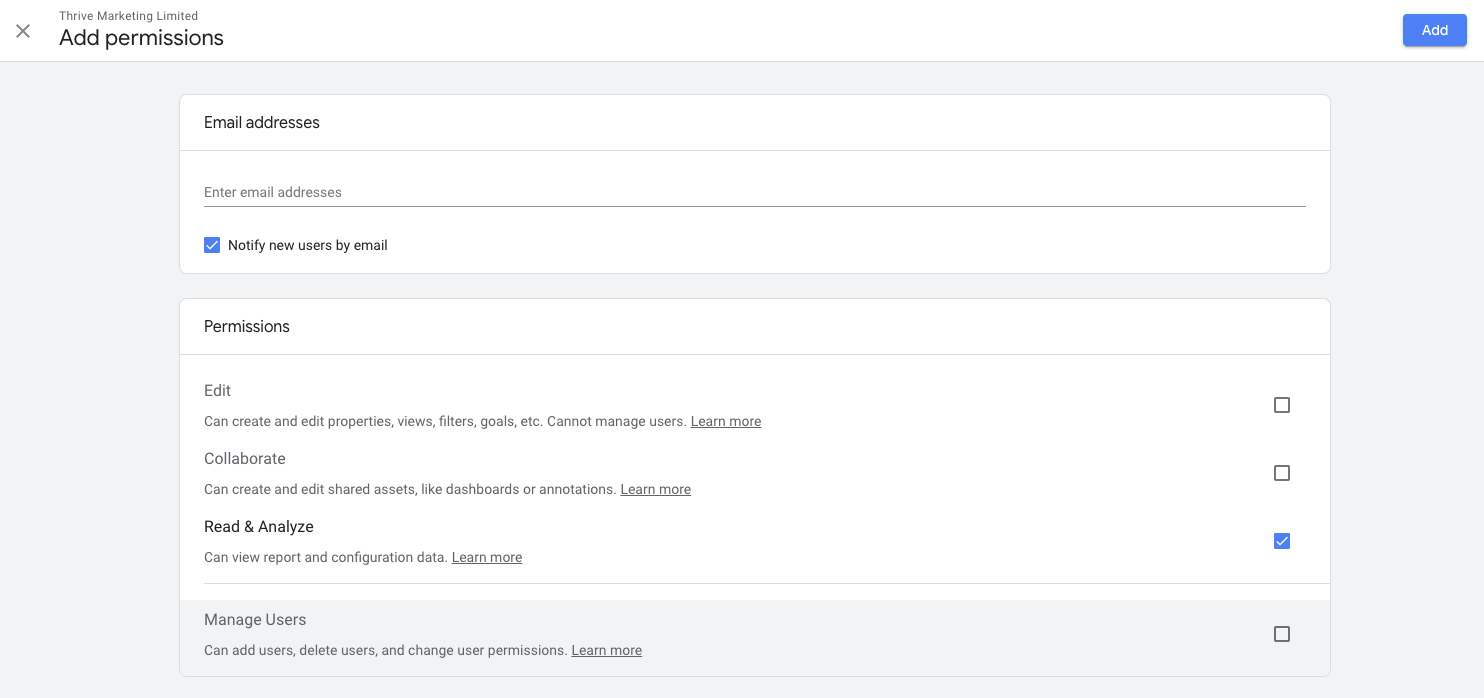Click the Manage Users label
This screenshot has height=698, width=1484.
pyautogui.click(x=255, y=619)
